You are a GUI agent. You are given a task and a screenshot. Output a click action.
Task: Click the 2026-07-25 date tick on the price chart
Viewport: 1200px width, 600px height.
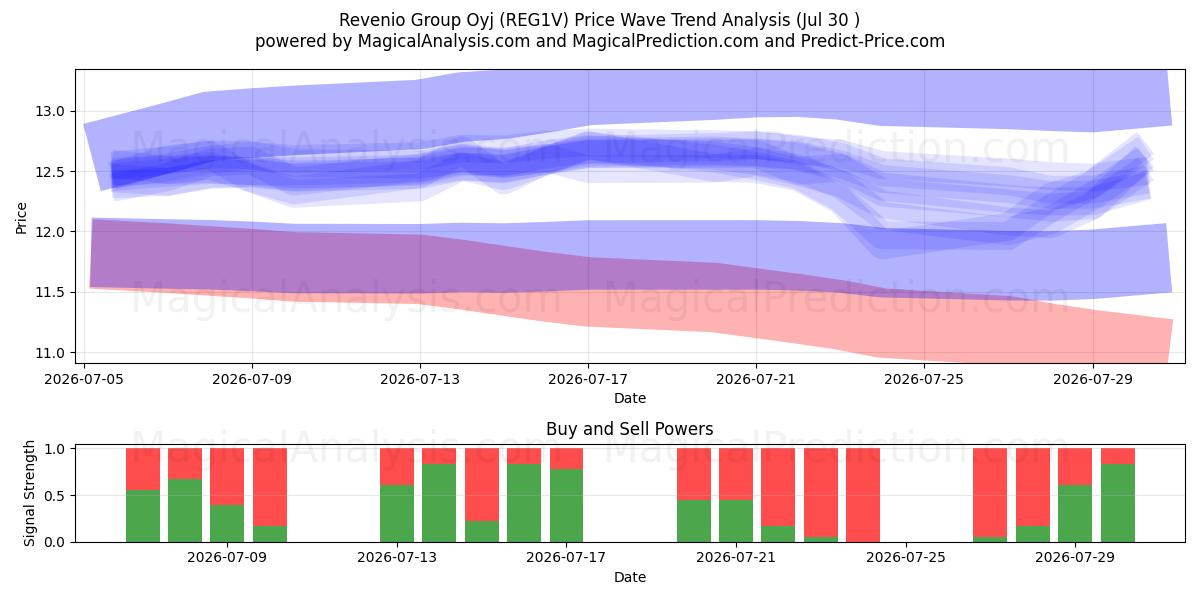[x=924, y=380]
